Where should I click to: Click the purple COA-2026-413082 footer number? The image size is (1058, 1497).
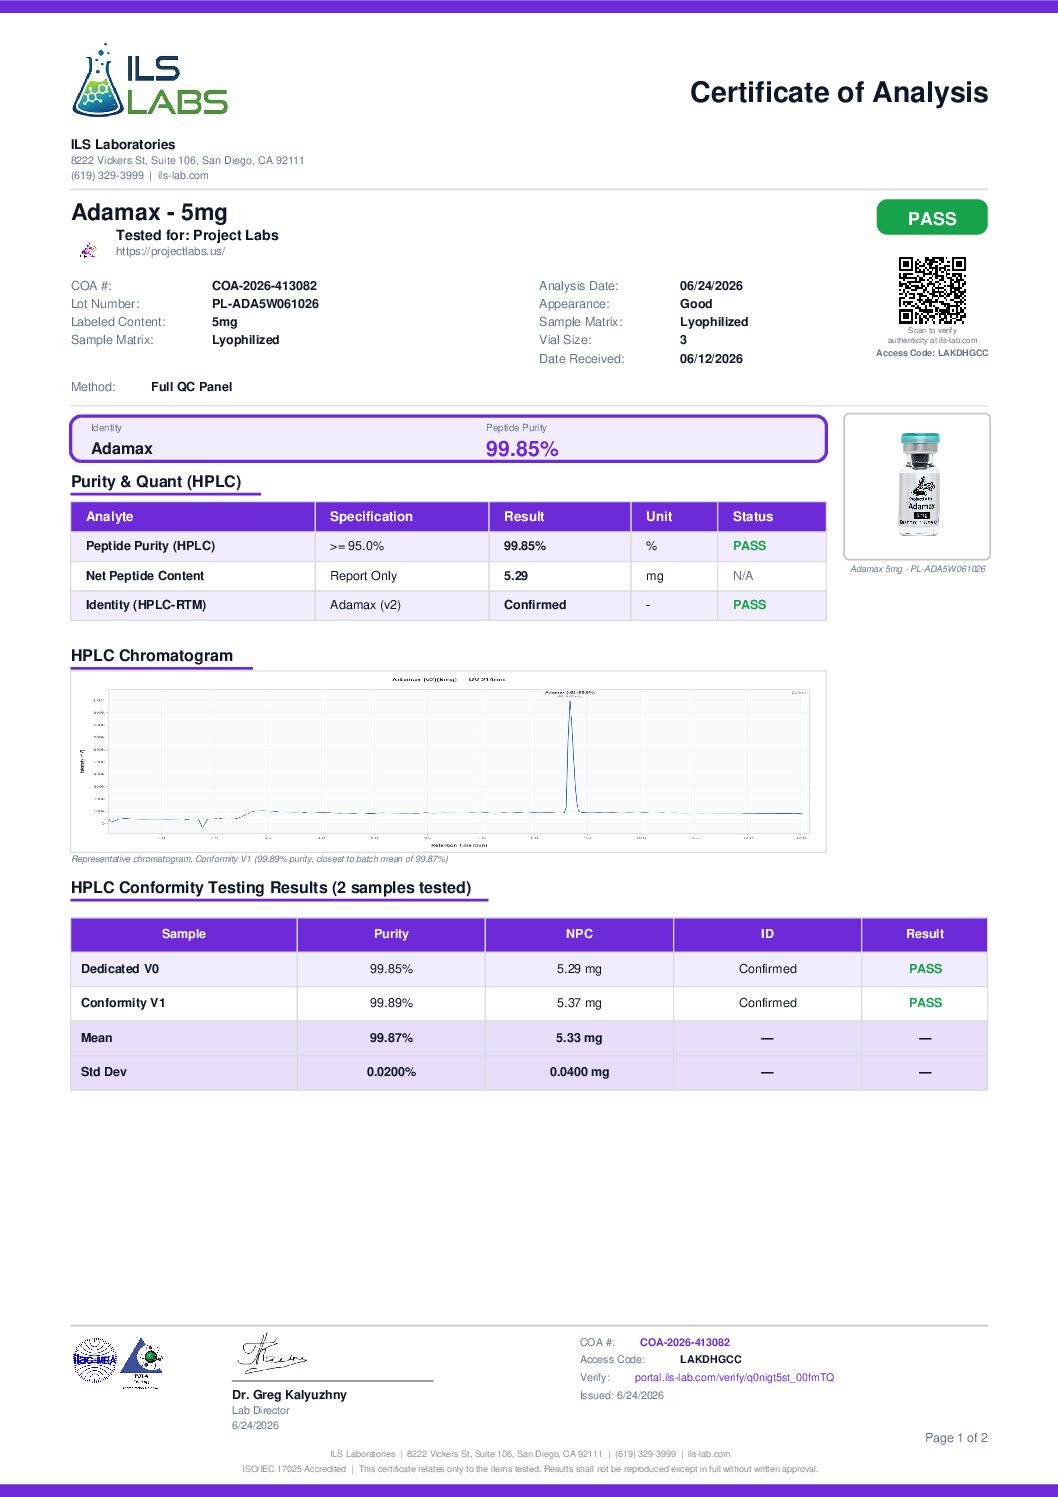pyautogui.click(x=685, y=1343)
